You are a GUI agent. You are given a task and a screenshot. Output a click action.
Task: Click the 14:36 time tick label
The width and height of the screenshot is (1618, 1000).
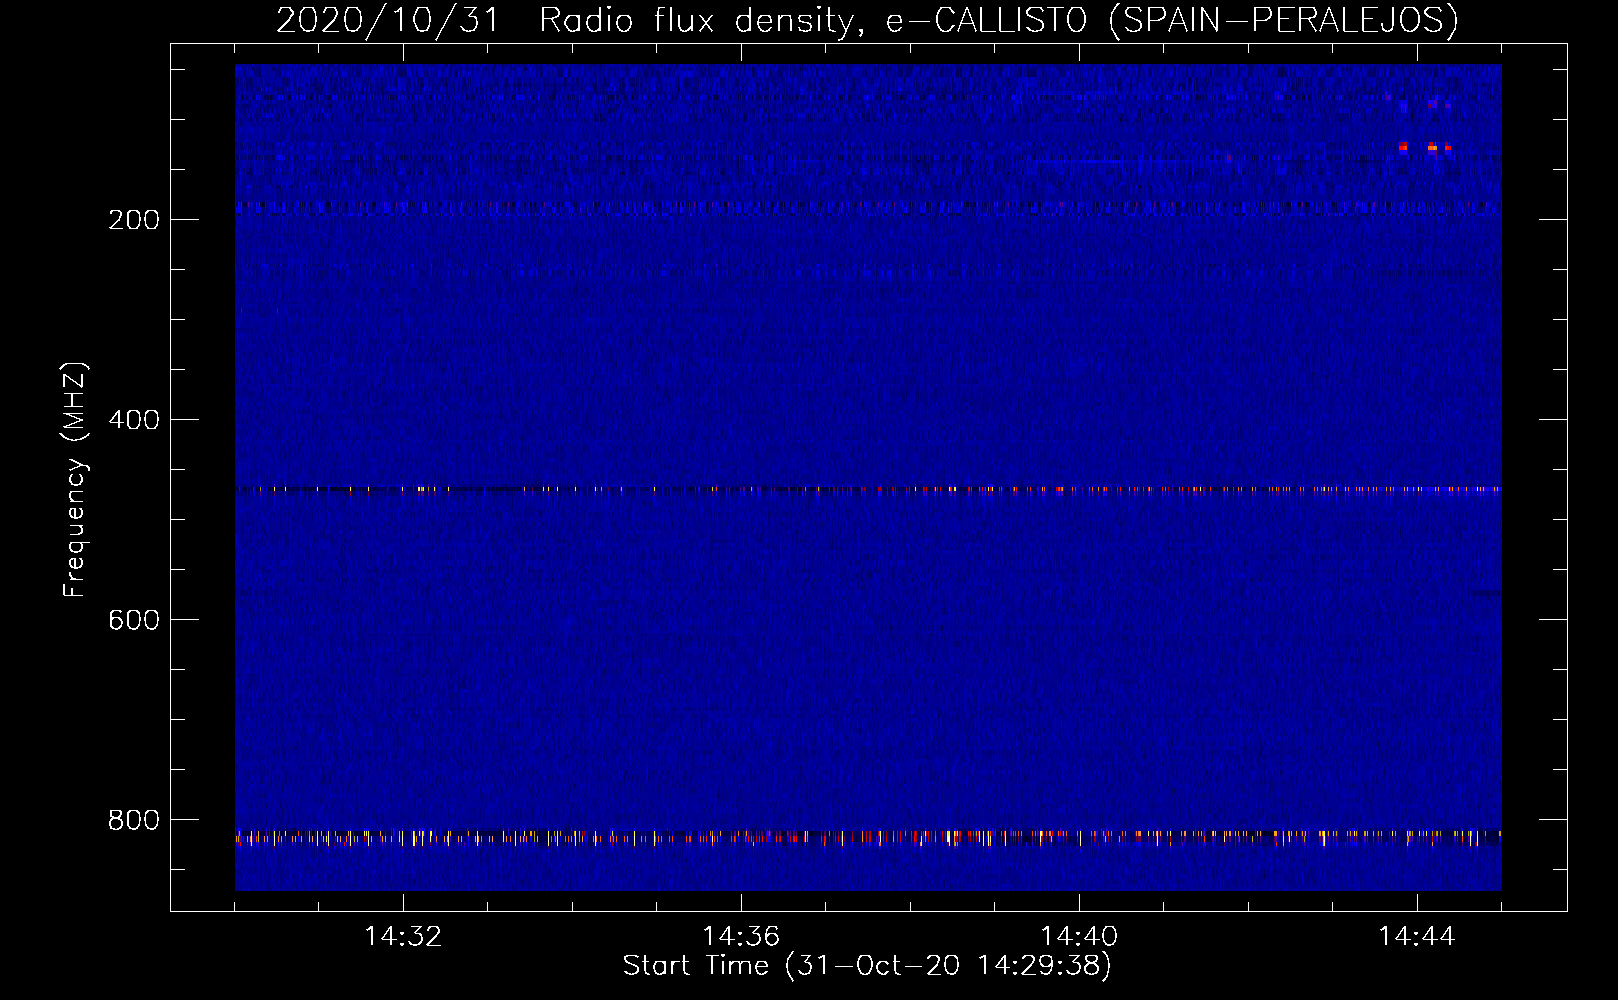[x=741, y=937]
